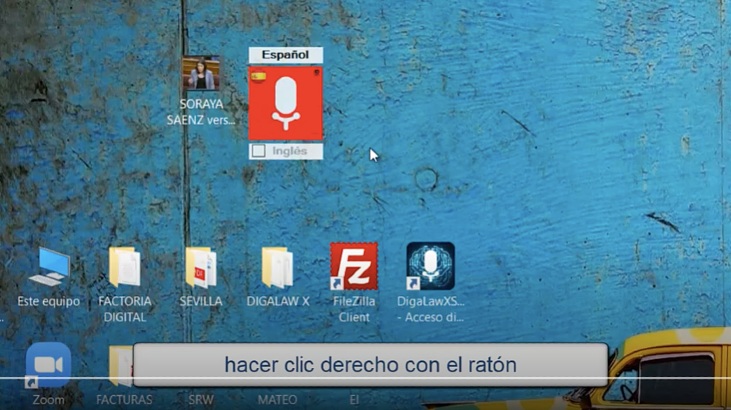Image resolution: width=731 pixels, height=410 pixels.
Task: Click the Español language label
Action: coord(285,55)
